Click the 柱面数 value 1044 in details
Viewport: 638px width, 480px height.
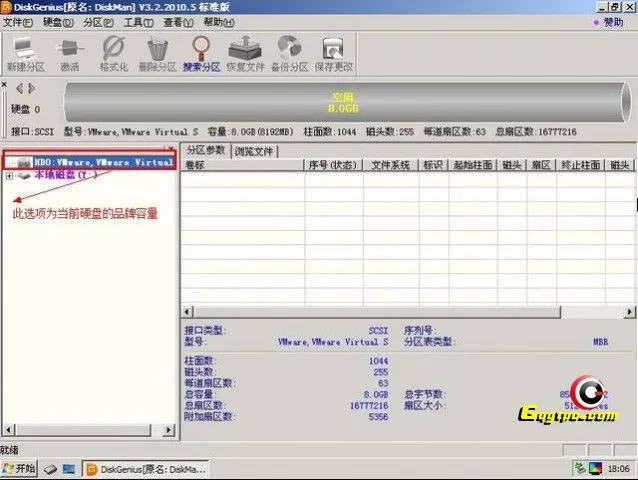coord(378,361)
